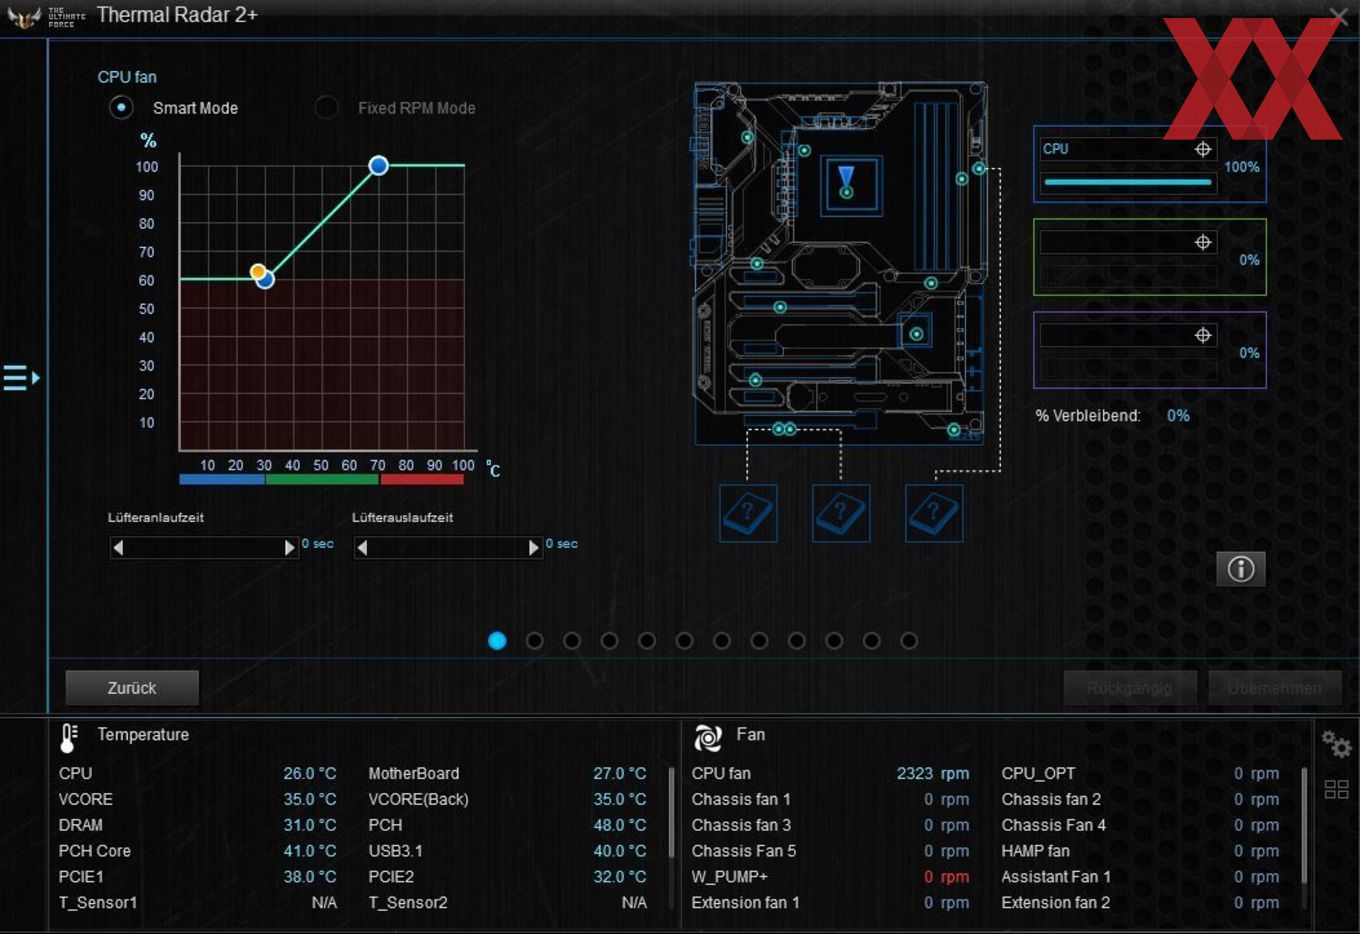The width and height of the screenshot is (1360, 934).
Task: Click the Assistant Fan 1 row
Action: (1140, 877)
